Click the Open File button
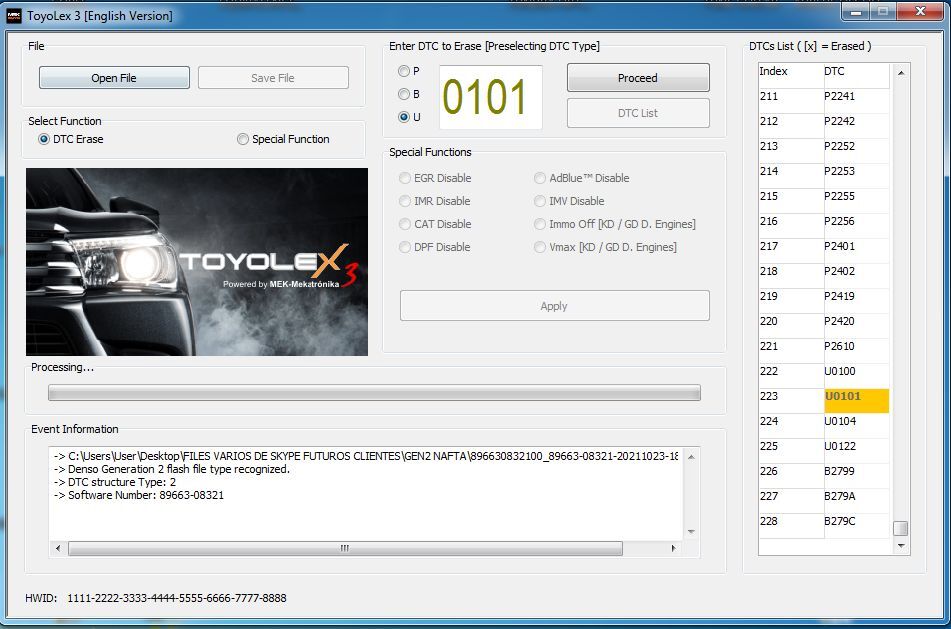Viewport: 951px width, 629px height. (x=114, y=78)
